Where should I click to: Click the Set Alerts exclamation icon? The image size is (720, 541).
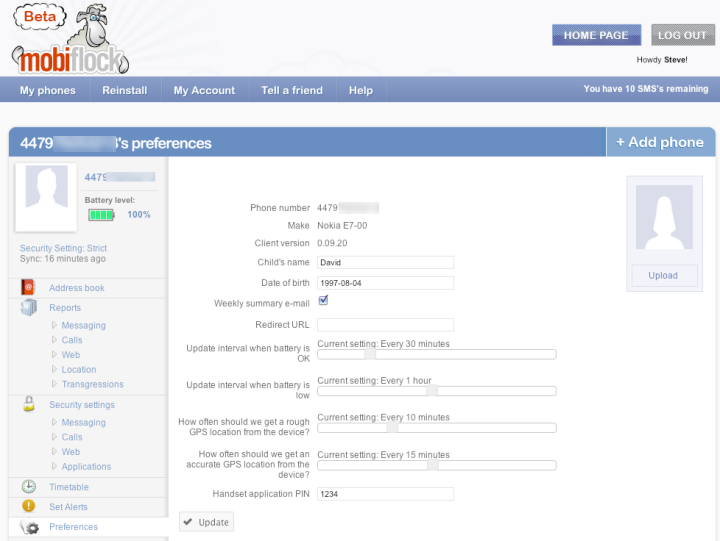point(28,506)
